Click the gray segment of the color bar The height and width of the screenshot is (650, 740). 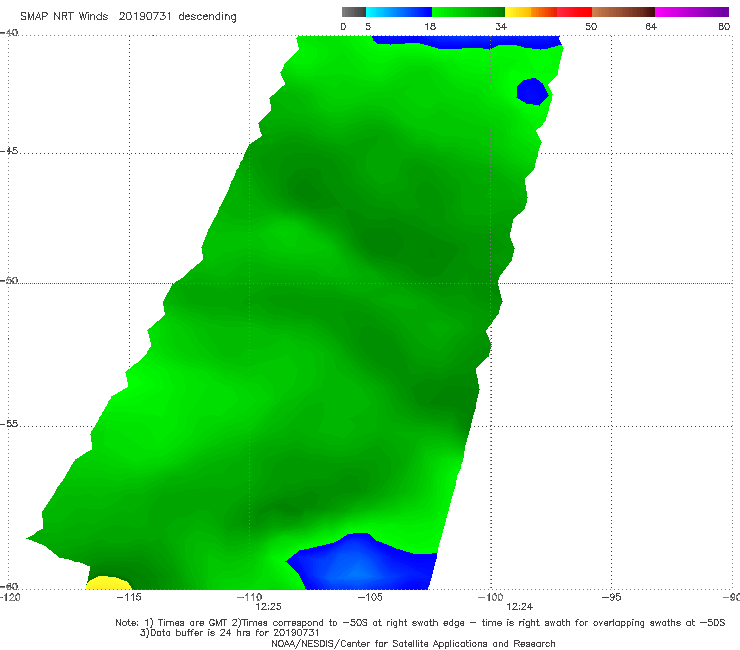354,12
